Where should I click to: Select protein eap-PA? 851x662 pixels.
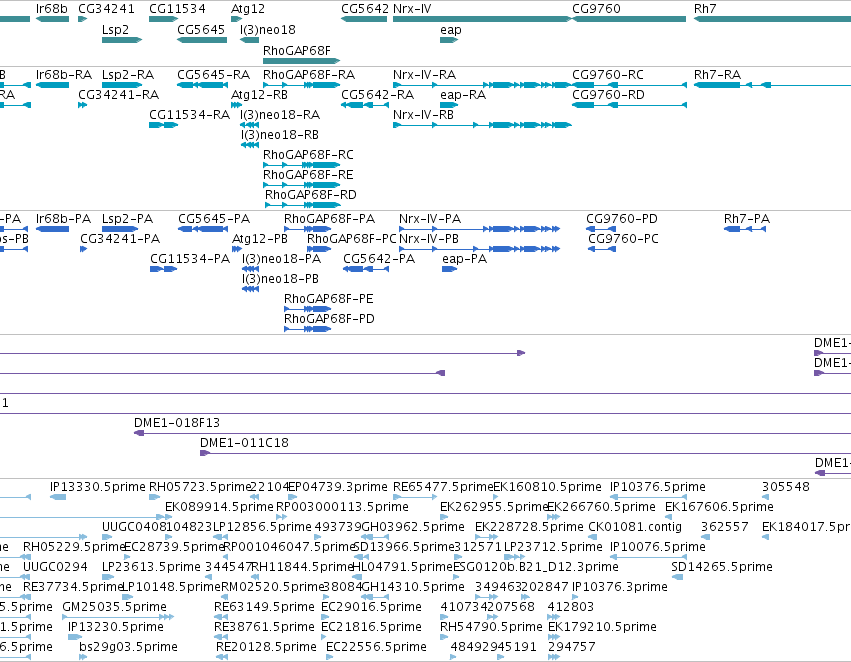465,259
